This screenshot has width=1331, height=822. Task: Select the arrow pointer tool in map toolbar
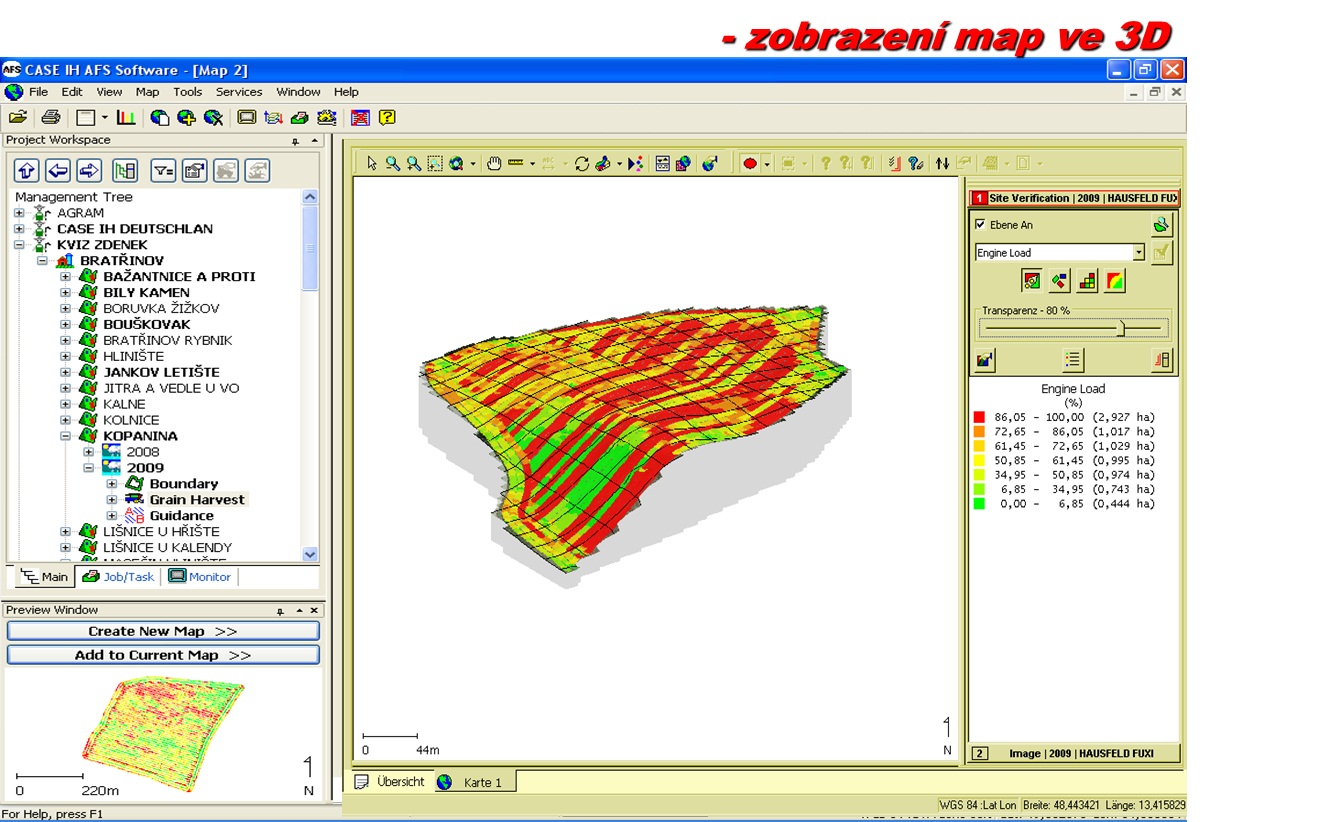pos(372,163)
